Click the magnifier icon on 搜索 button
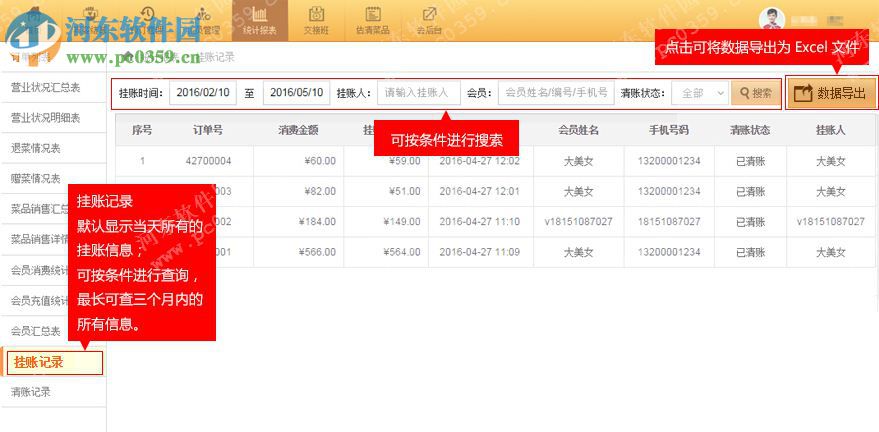The width and height of the screenshot is (879, 432). tap(744, 93)
